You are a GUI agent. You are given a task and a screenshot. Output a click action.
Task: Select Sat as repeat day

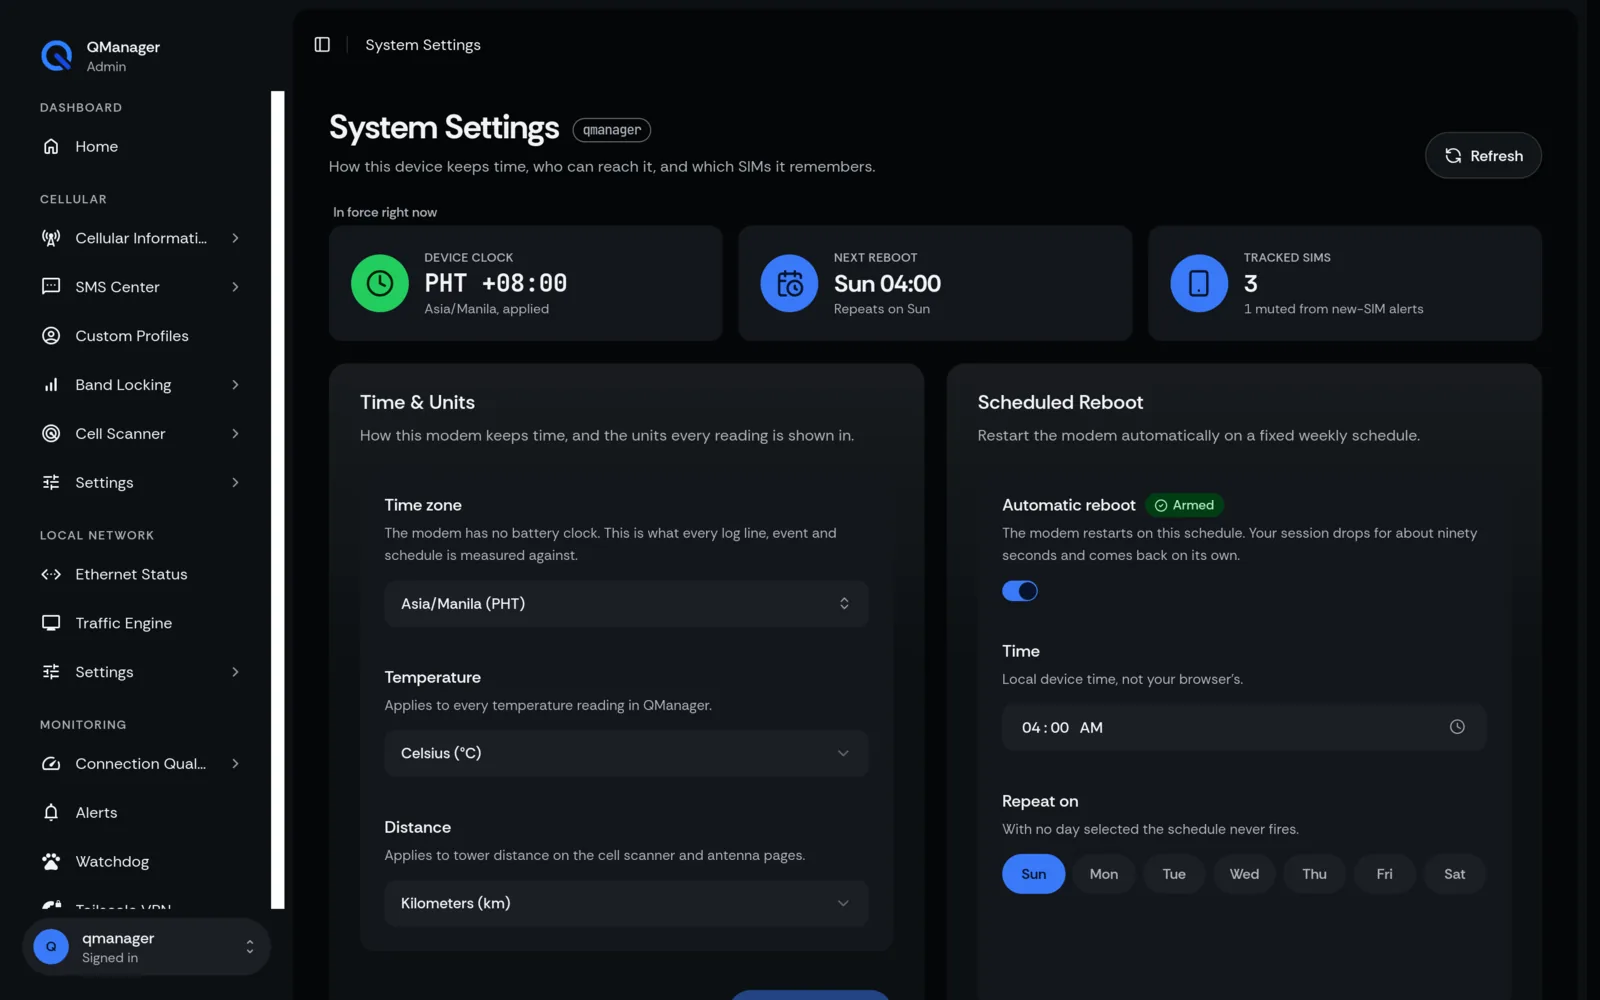click(x=1454, y=874)
